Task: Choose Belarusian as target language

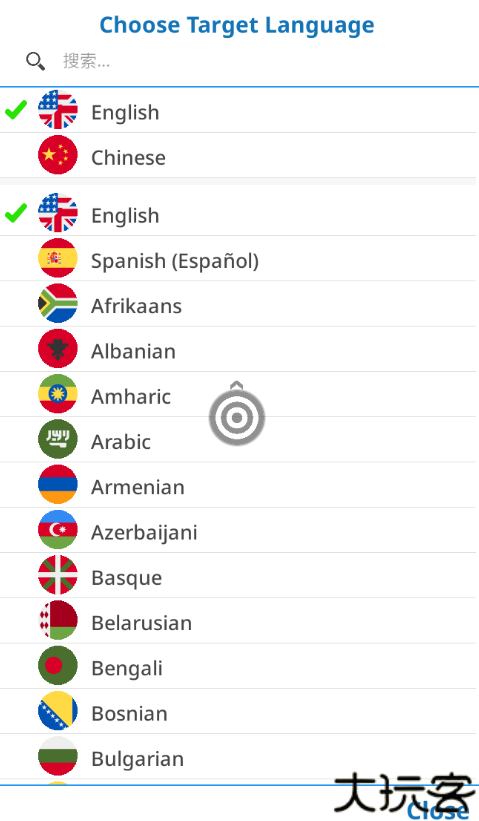Action: [238, 620]
